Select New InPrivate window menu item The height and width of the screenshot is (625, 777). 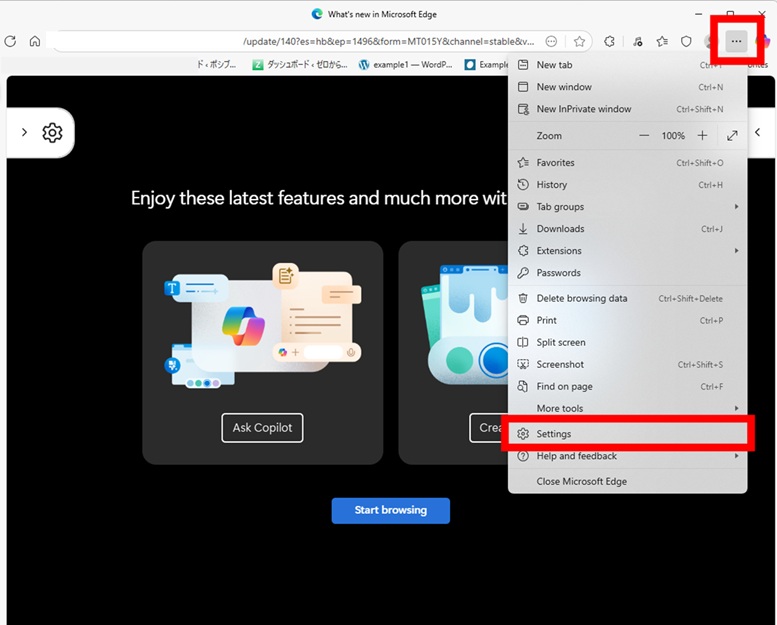coord(583,109)
